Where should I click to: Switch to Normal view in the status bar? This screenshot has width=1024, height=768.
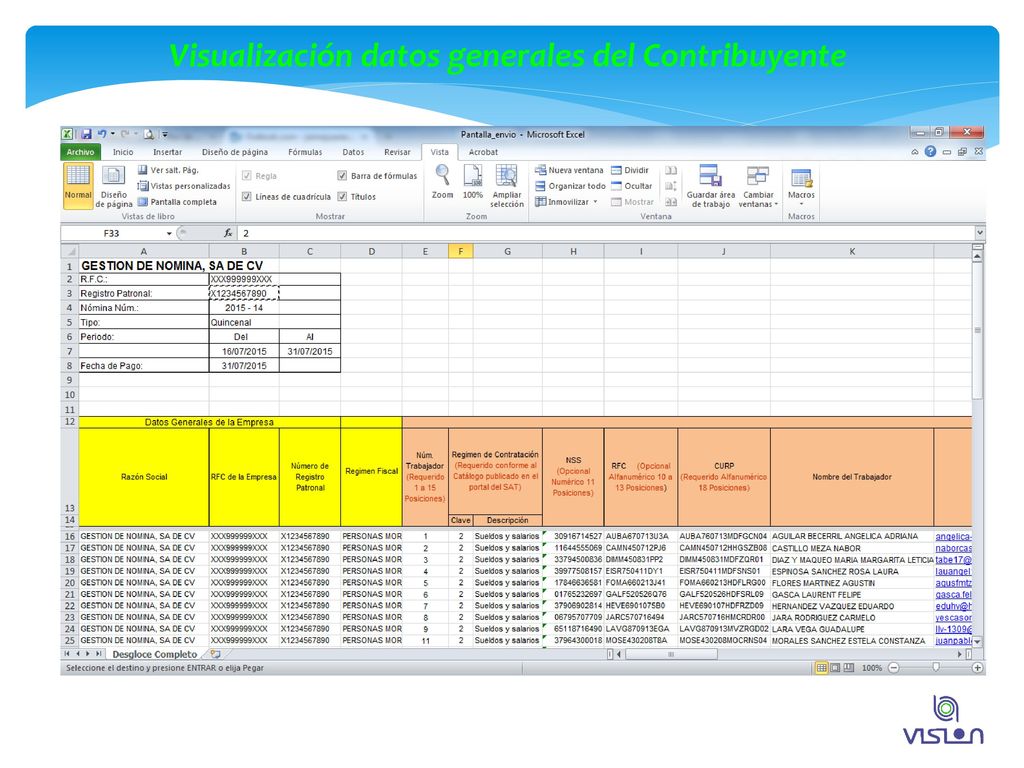pyautogui.click(x=822, y=667)
